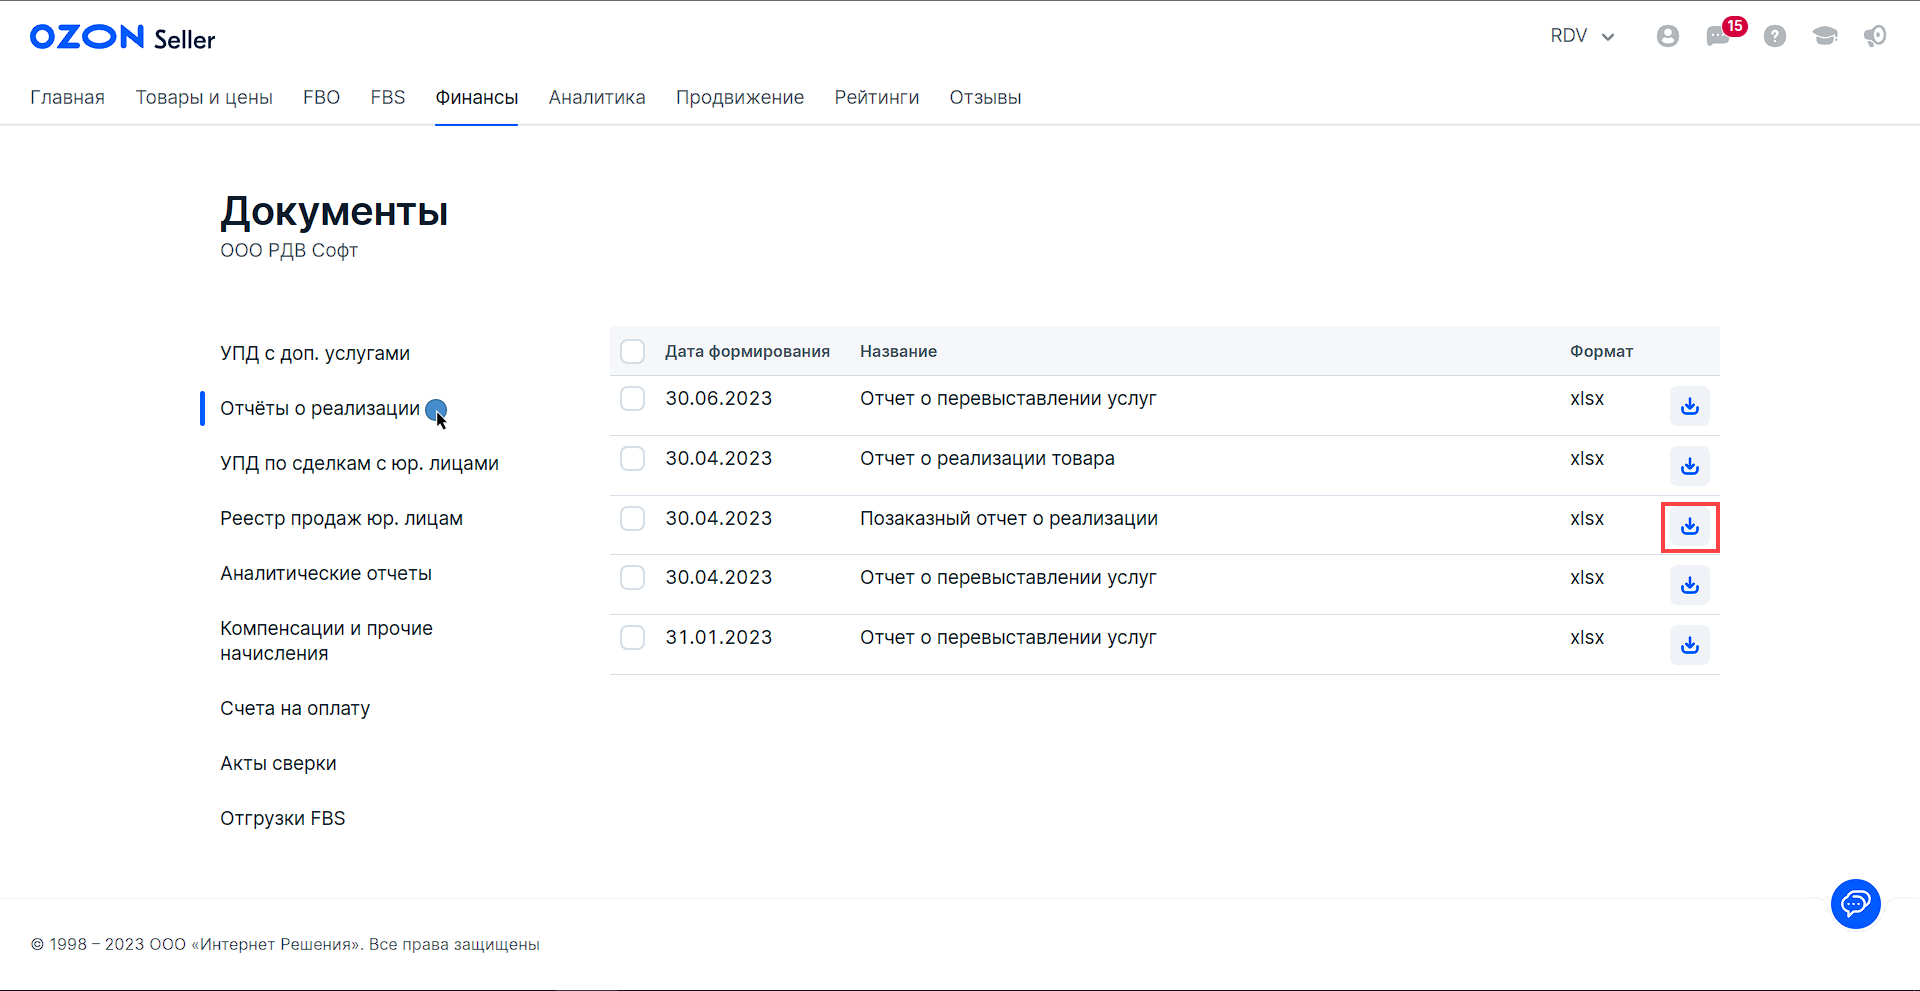Open the user profile icon
1920x991 pixels.
[1667, 36]
